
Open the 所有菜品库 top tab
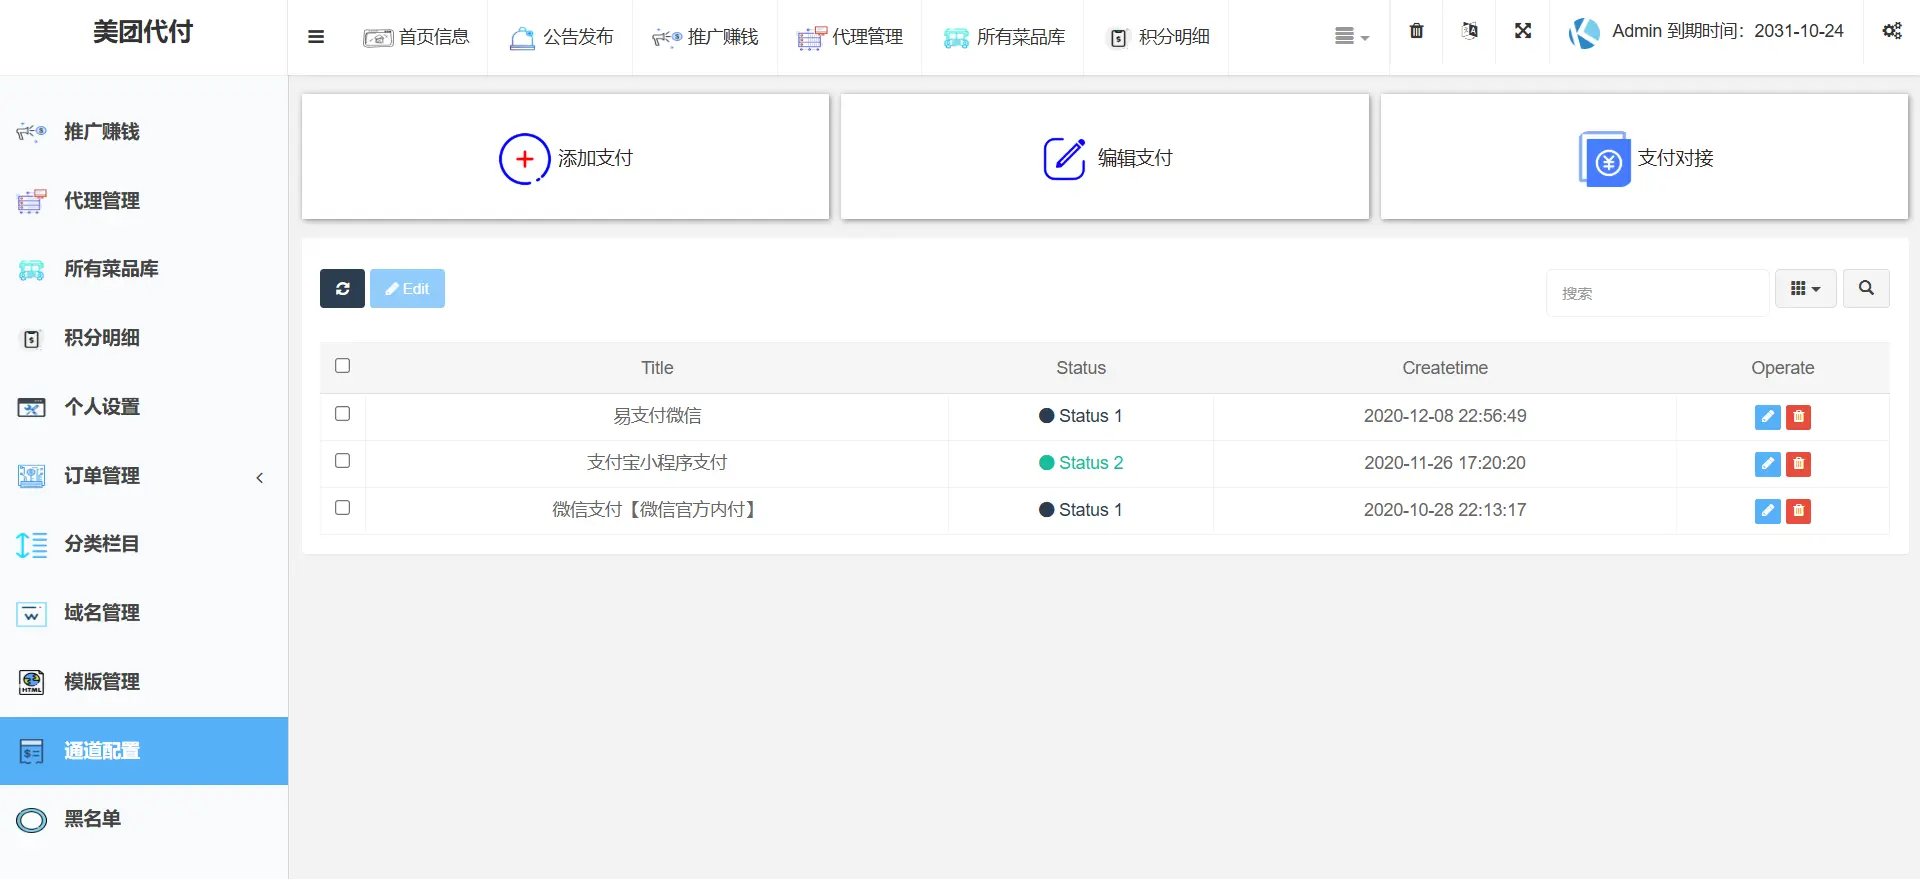(1003, 37)
